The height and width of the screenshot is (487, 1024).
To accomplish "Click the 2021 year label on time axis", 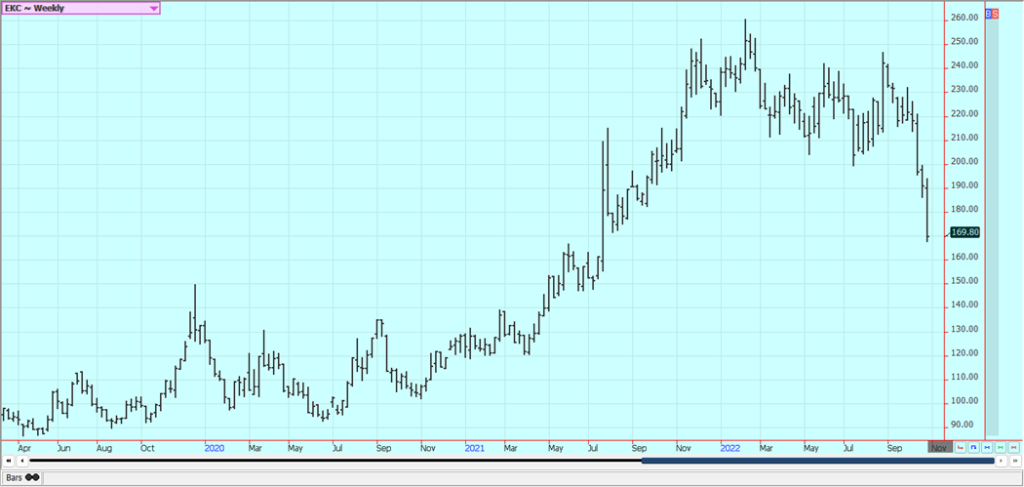I will click(475, 448).
